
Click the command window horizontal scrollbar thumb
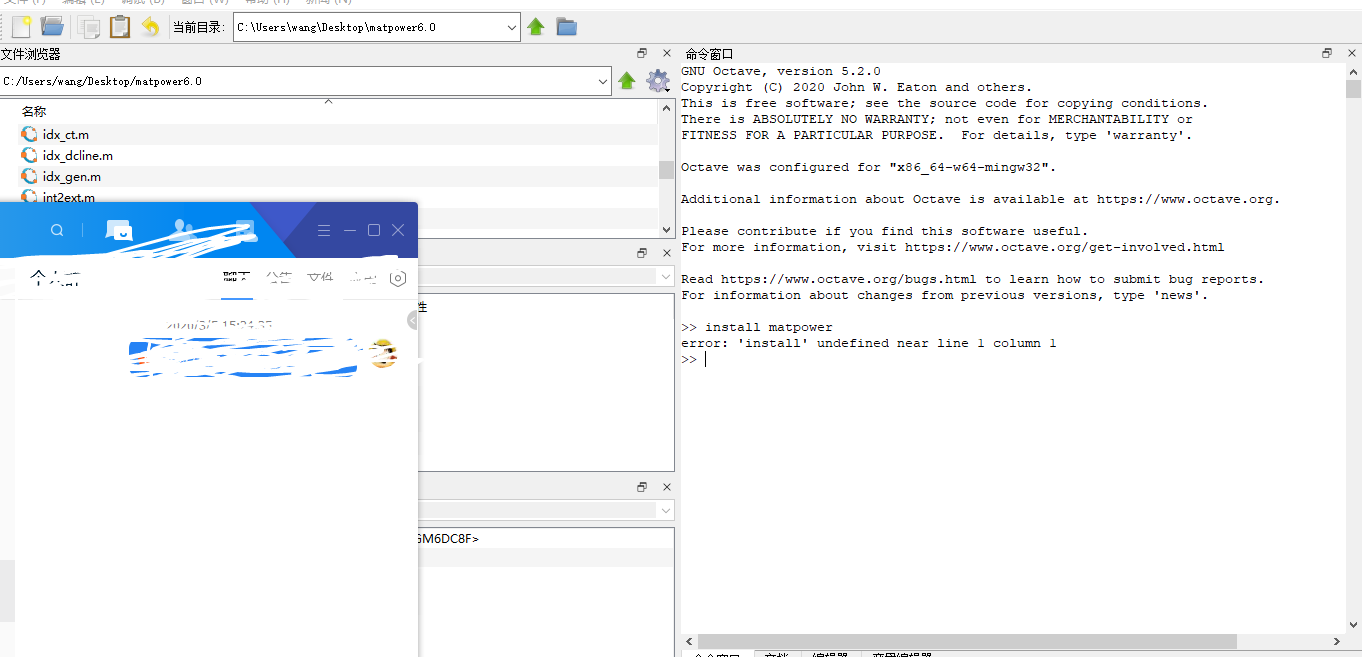[967, 641]
